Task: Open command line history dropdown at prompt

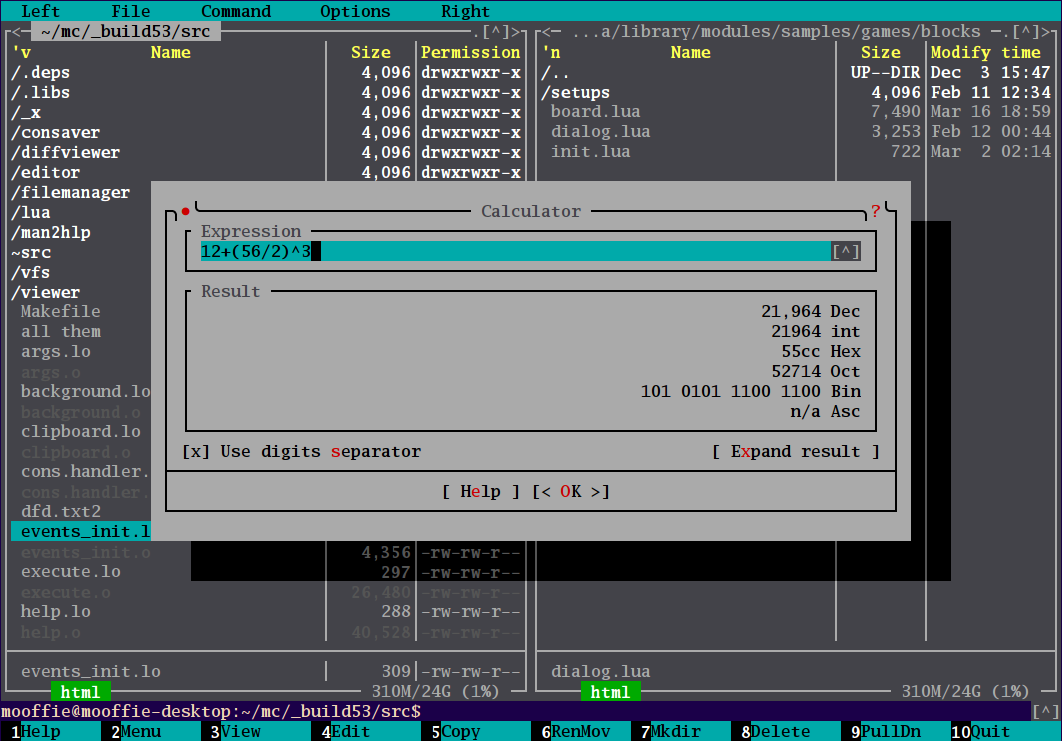Action: pos(1046,711)
